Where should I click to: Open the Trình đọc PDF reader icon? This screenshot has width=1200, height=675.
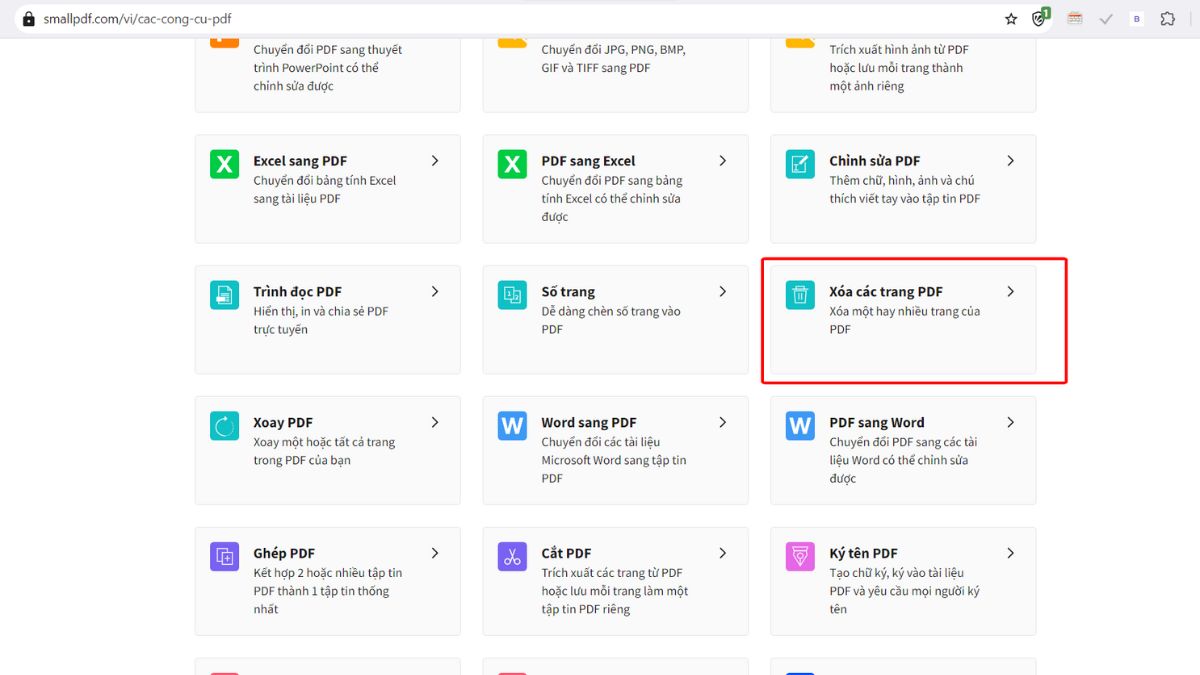click(x=224, y=295)
